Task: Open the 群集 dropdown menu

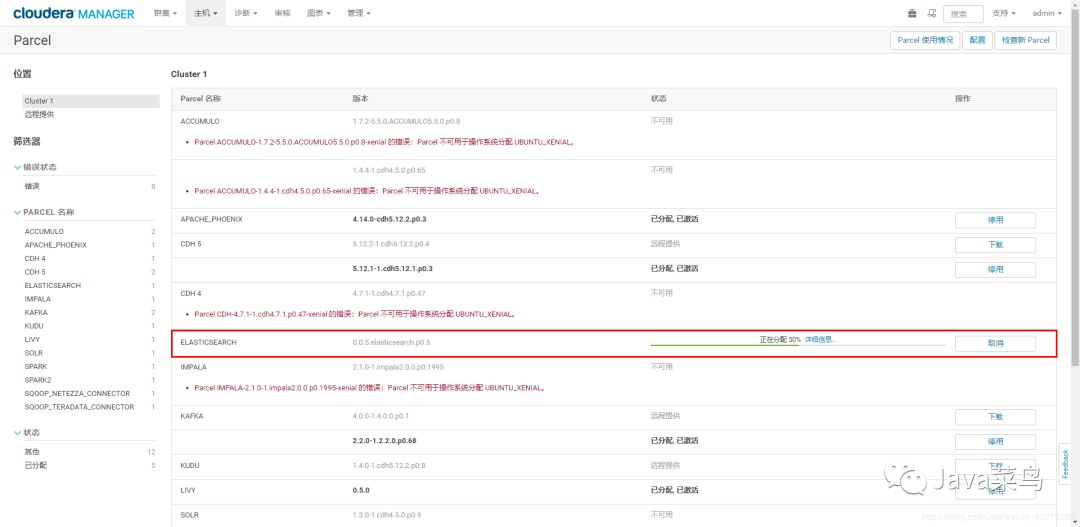Action: (165, 13)
